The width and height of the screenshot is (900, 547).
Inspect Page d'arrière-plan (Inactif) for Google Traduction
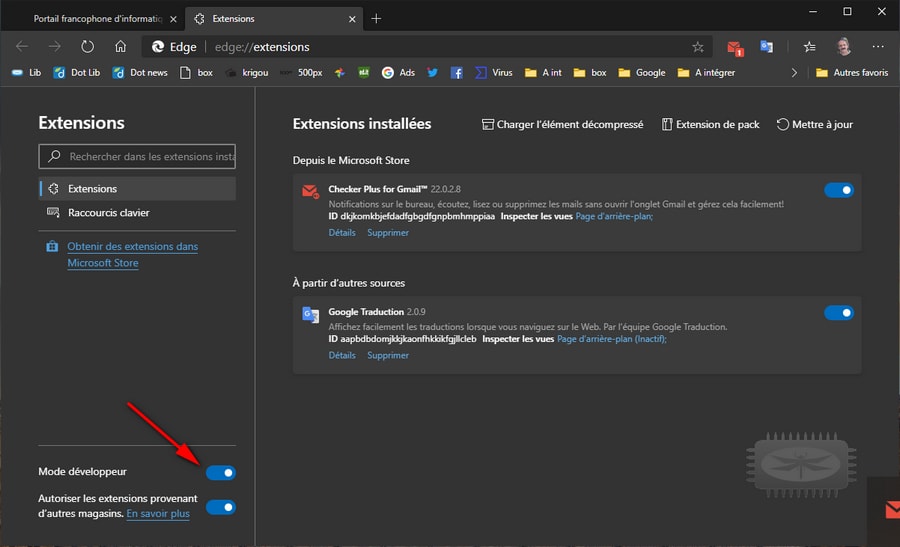[x=612, y=339]
